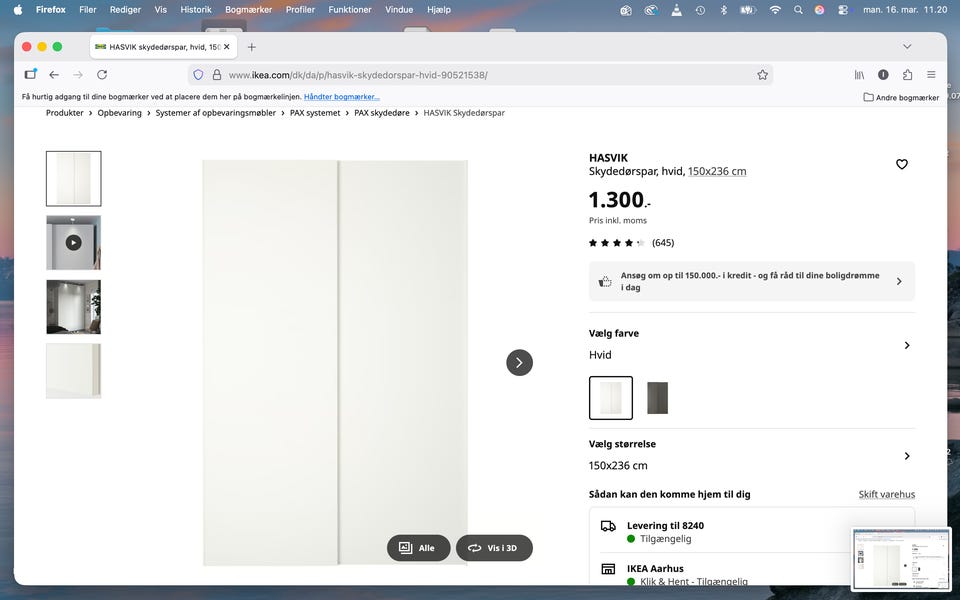Screen dimensions: 960x600
Task: Open Time Machine menu bar icon
Action: [700, 10]
